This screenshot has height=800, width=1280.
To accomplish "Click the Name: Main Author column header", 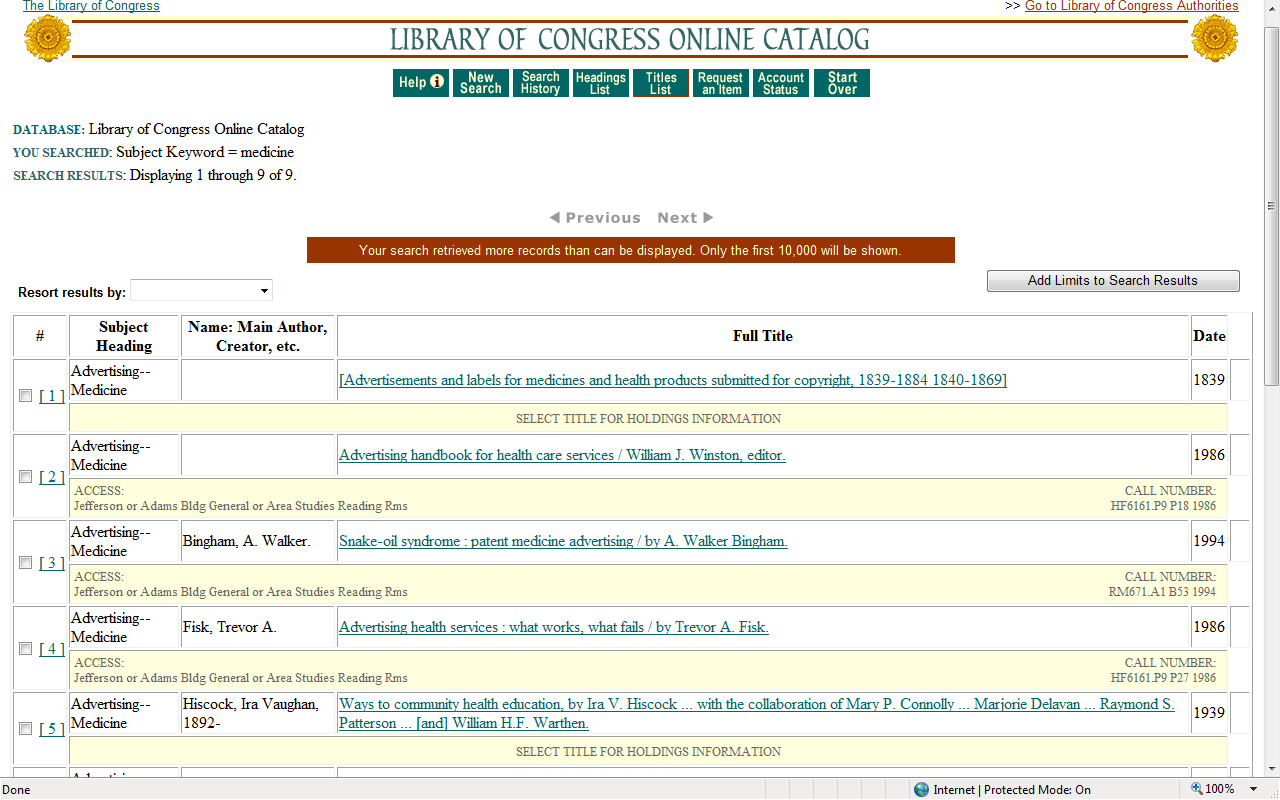I will [x=258, y=336].
